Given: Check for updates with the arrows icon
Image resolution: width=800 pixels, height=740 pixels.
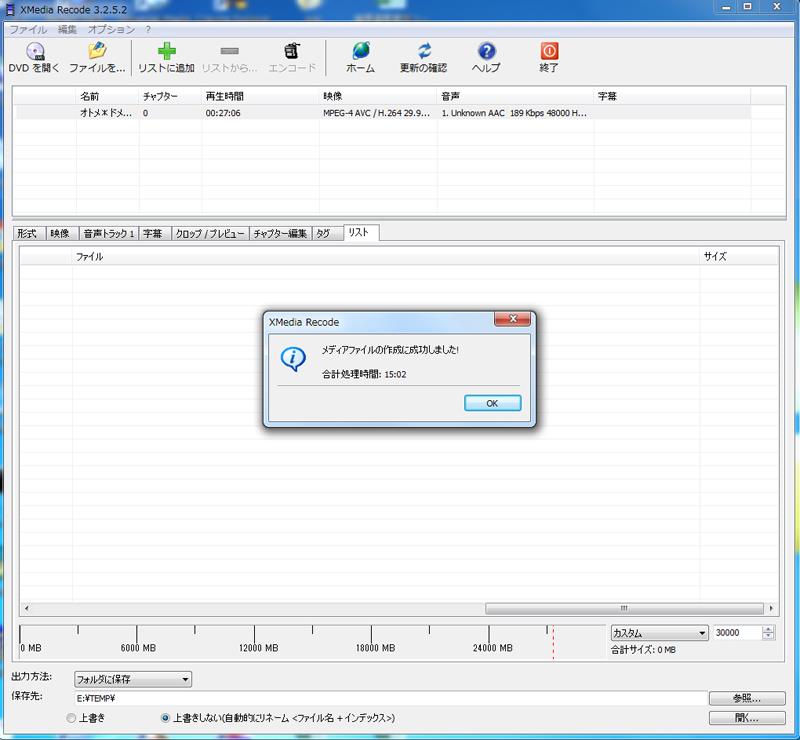Looking at the screenshot, I should coord(423,57).
